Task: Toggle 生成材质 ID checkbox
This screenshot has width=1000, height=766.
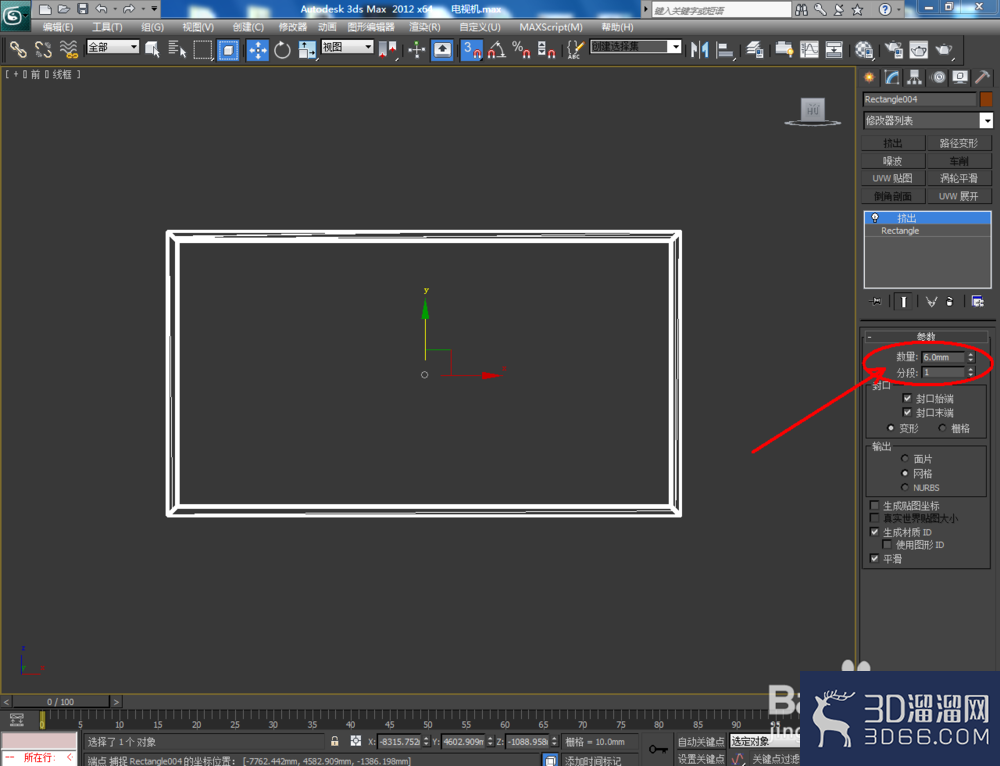Action: pyautogui.click(x=874, y=532)
